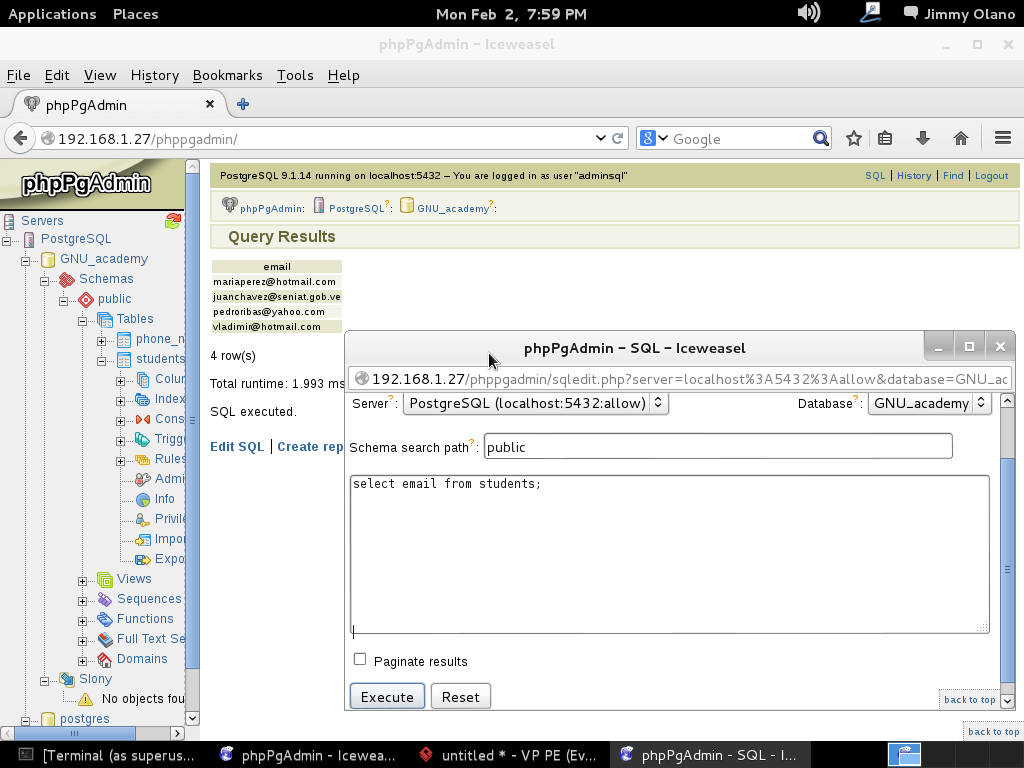The width and height of the screenshot is (1024, 768).
Task: Open the Bookmarks menu
Action: click(x=227, y=75)
